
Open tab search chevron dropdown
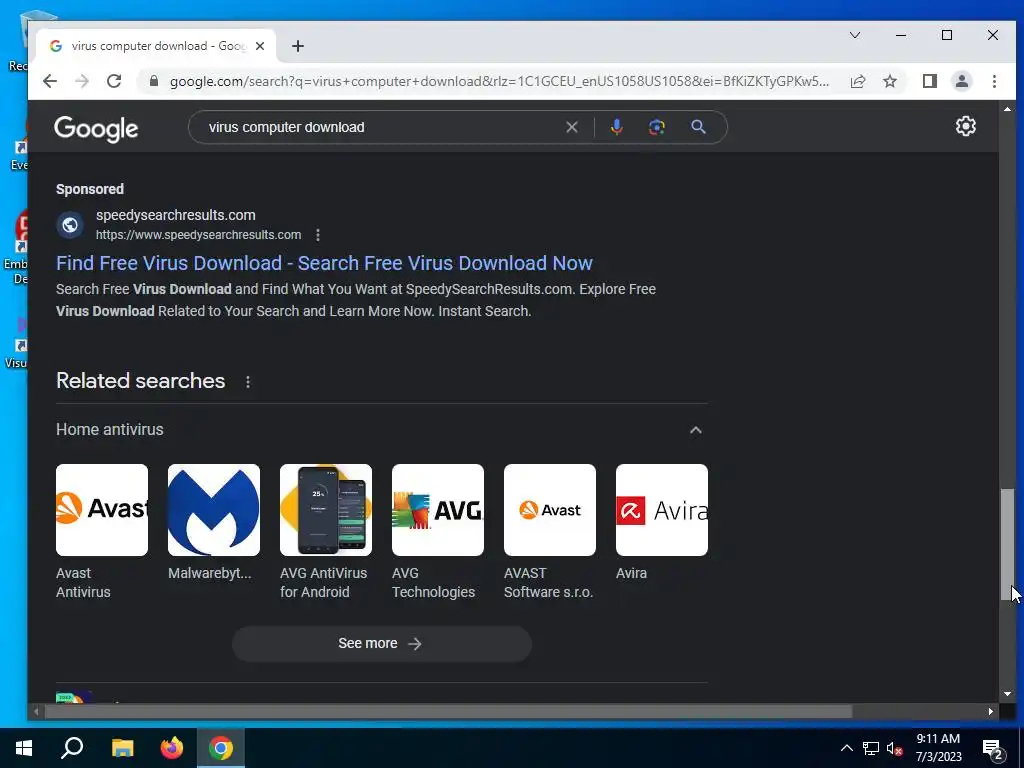(x=855, y=35)
